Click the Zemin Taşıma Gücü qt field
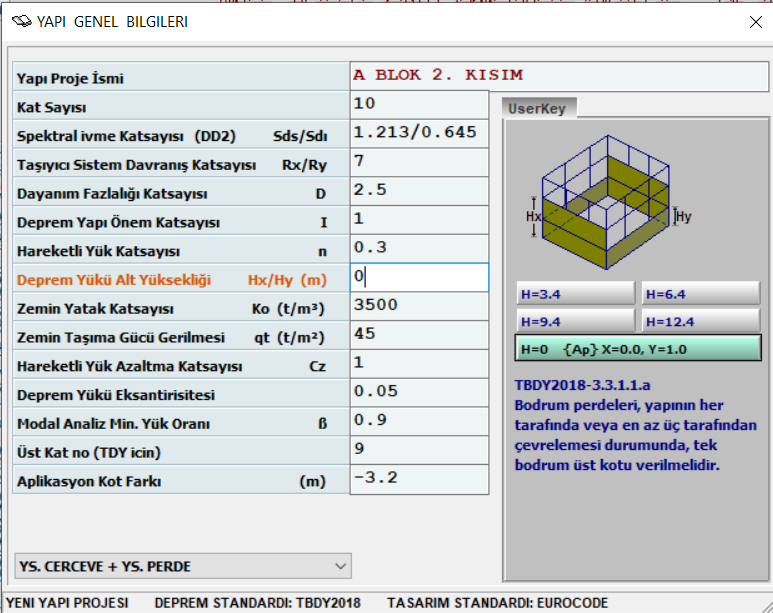The image size is (773, 613). 419,335
